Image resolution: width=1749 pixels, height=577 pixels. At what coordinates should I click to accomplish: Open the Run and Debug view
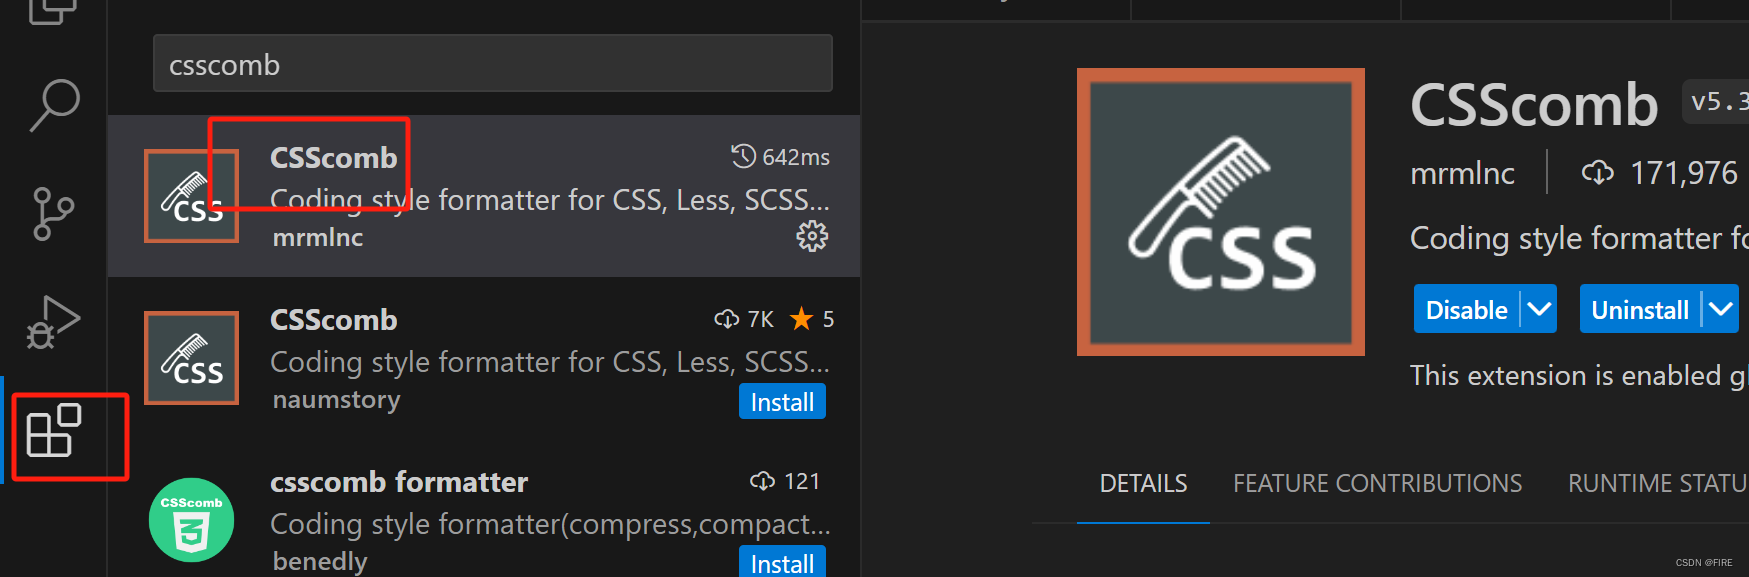tap(53, 322)
